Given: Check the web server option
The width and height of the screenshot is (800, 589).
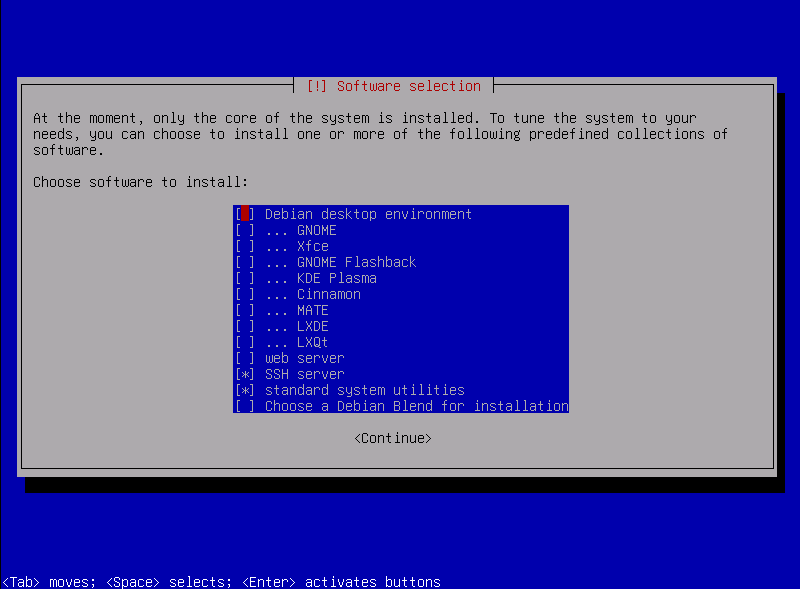Looking at the screenshot, I should coord(245,358).
